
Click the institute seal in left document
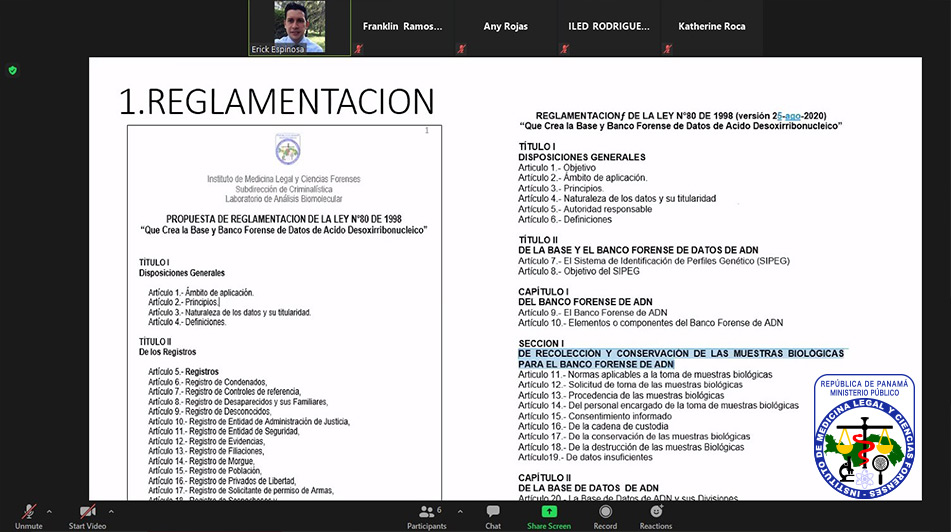point(288,149)
